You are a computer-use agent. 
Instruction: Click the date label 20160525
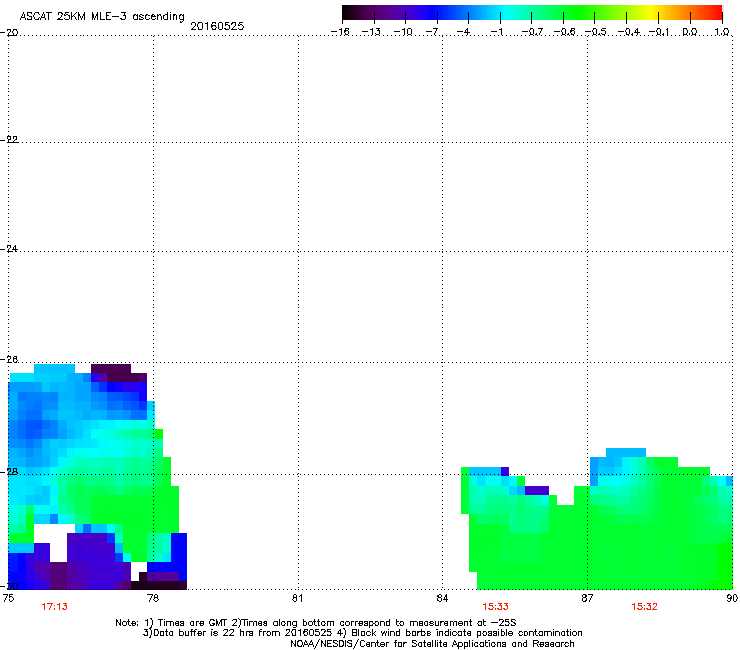pos(217,26)
